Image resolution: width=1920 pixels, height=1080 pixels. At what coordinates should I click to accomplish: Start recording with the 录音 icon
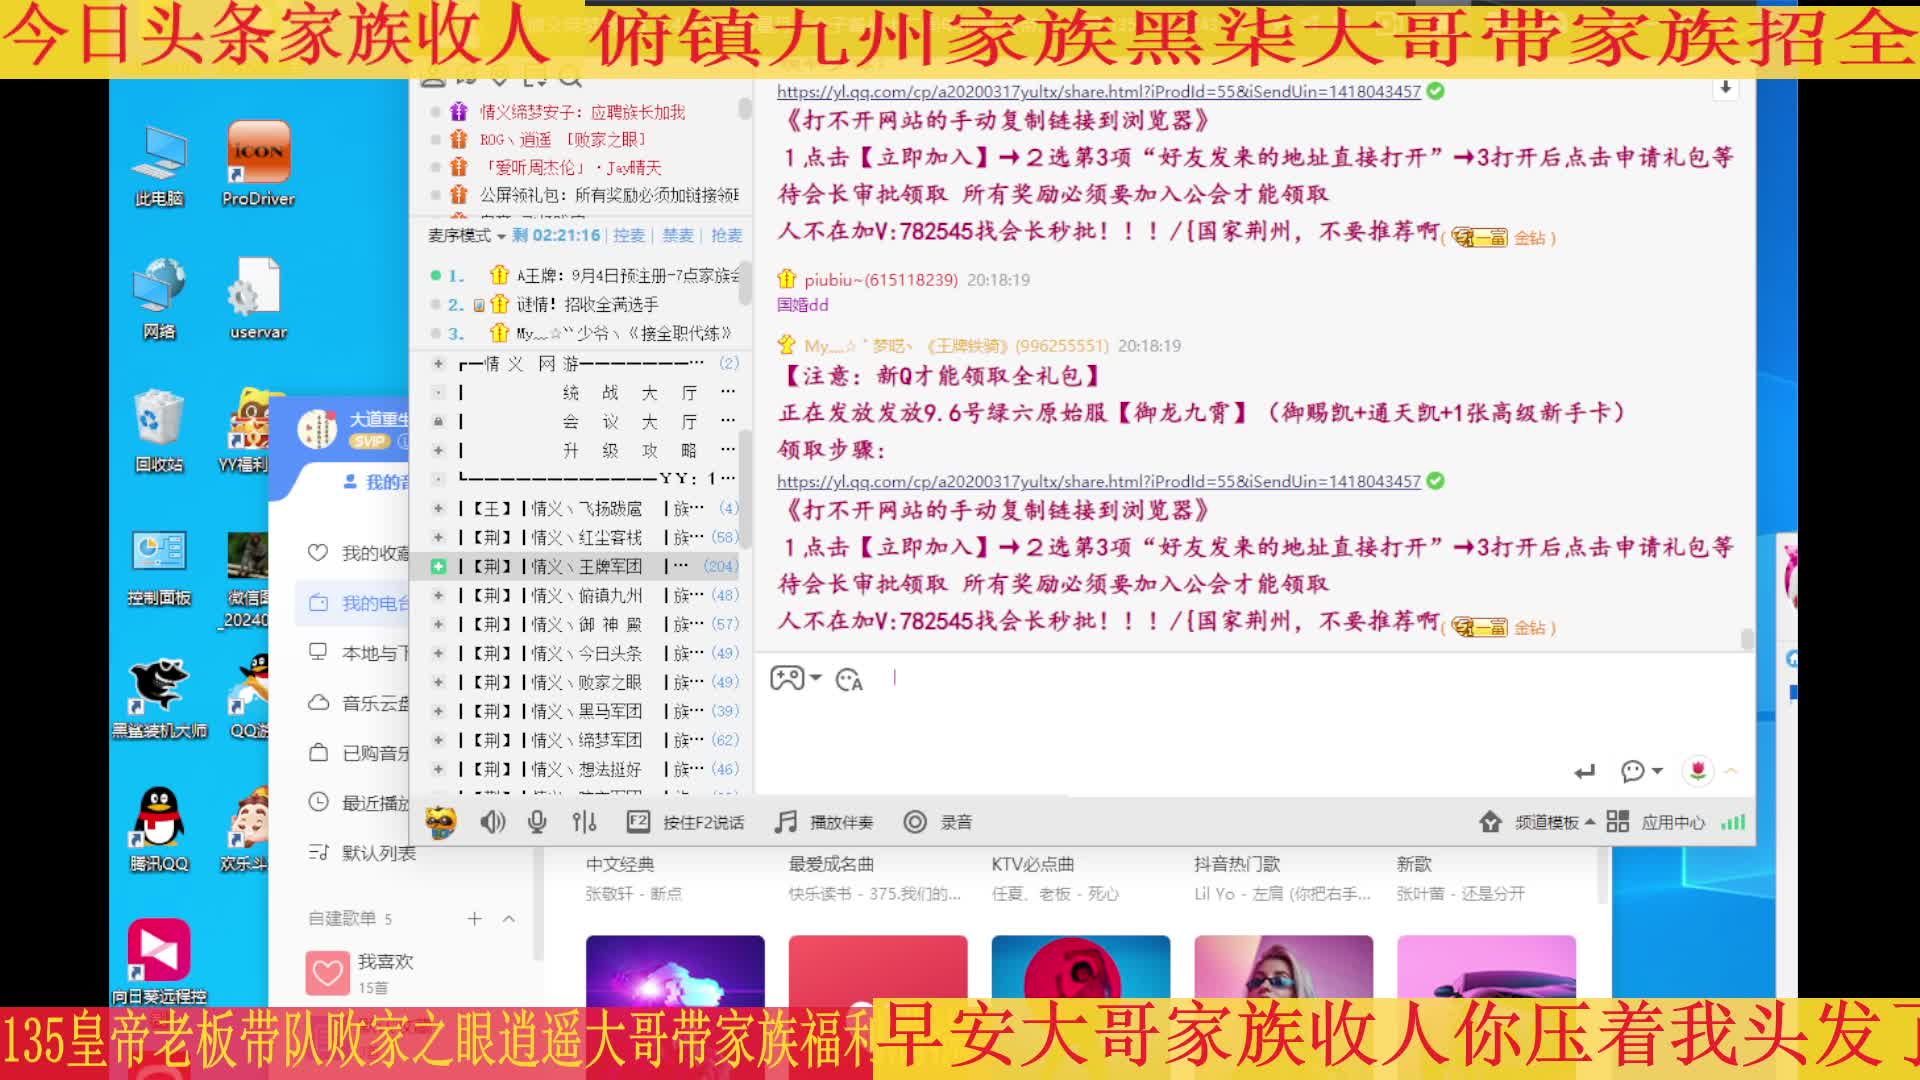(914, 822)
